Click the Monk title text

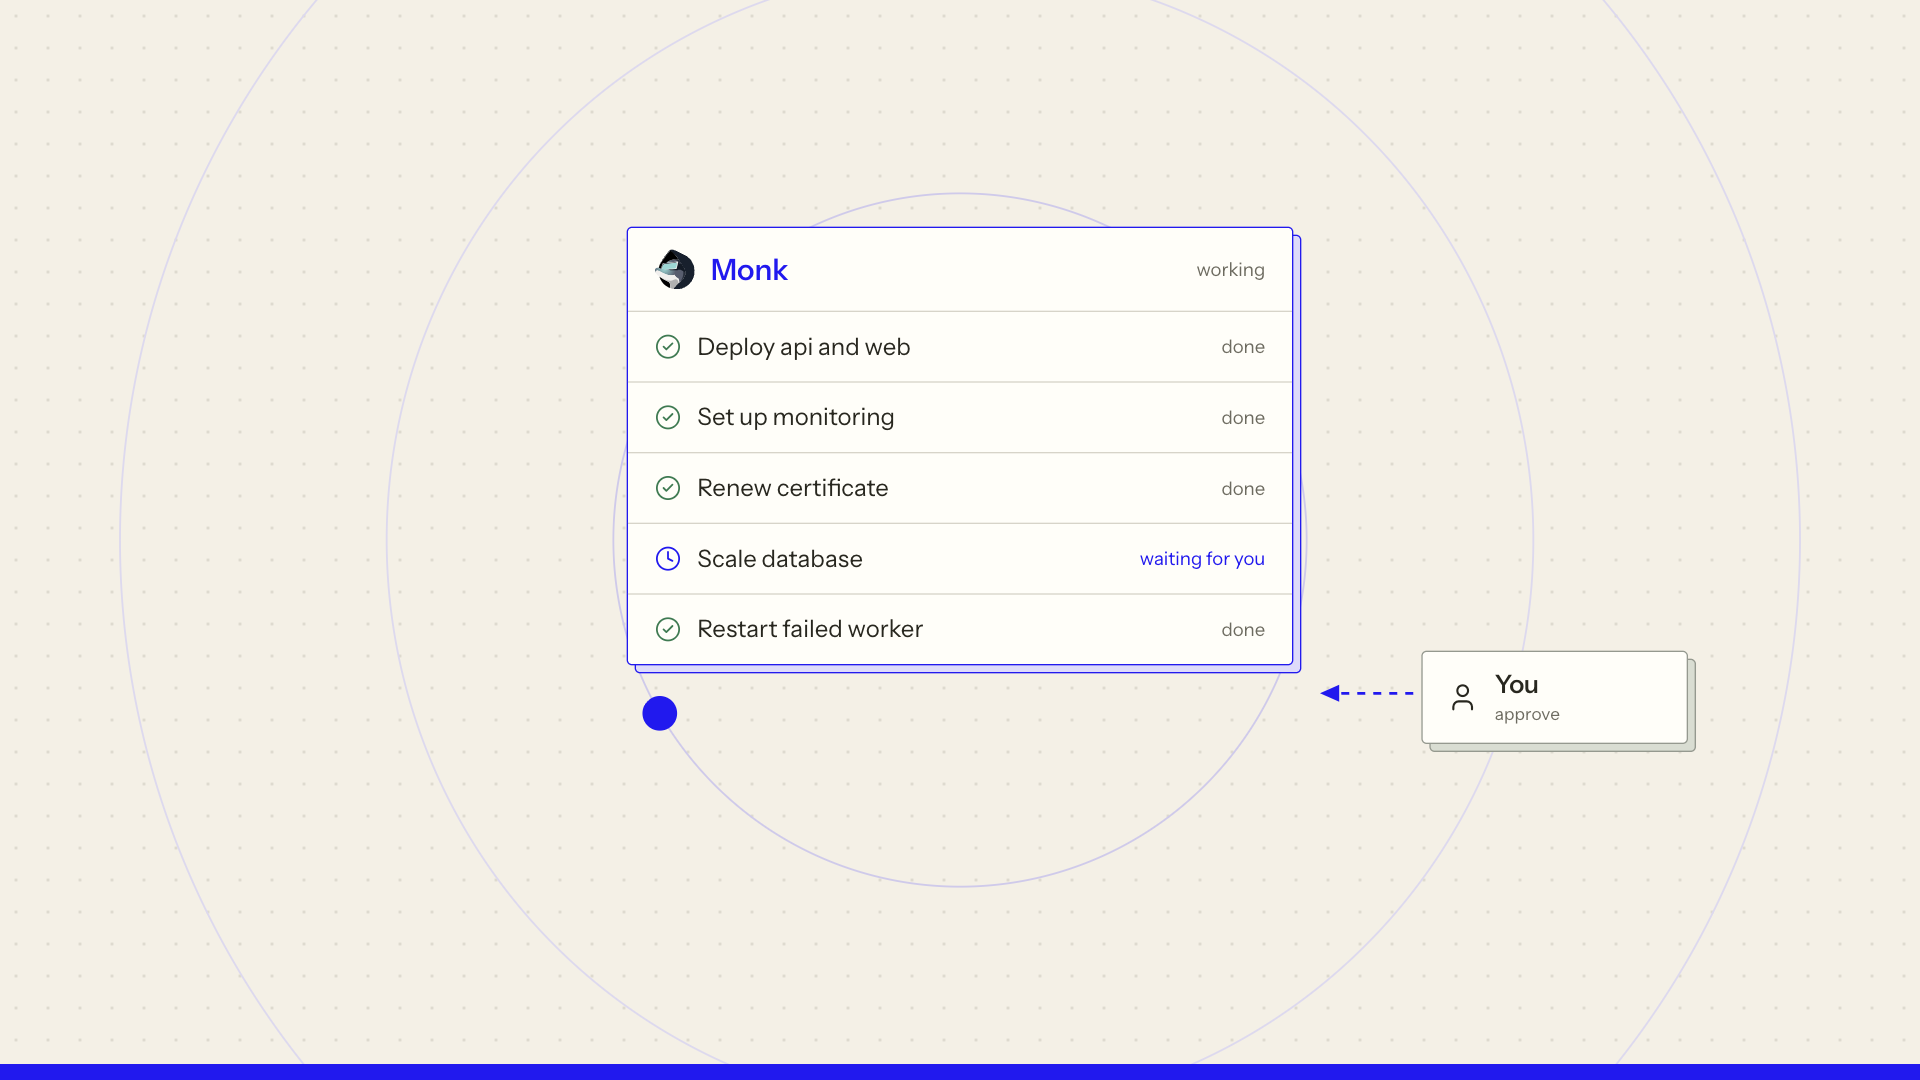coord(749,270)
